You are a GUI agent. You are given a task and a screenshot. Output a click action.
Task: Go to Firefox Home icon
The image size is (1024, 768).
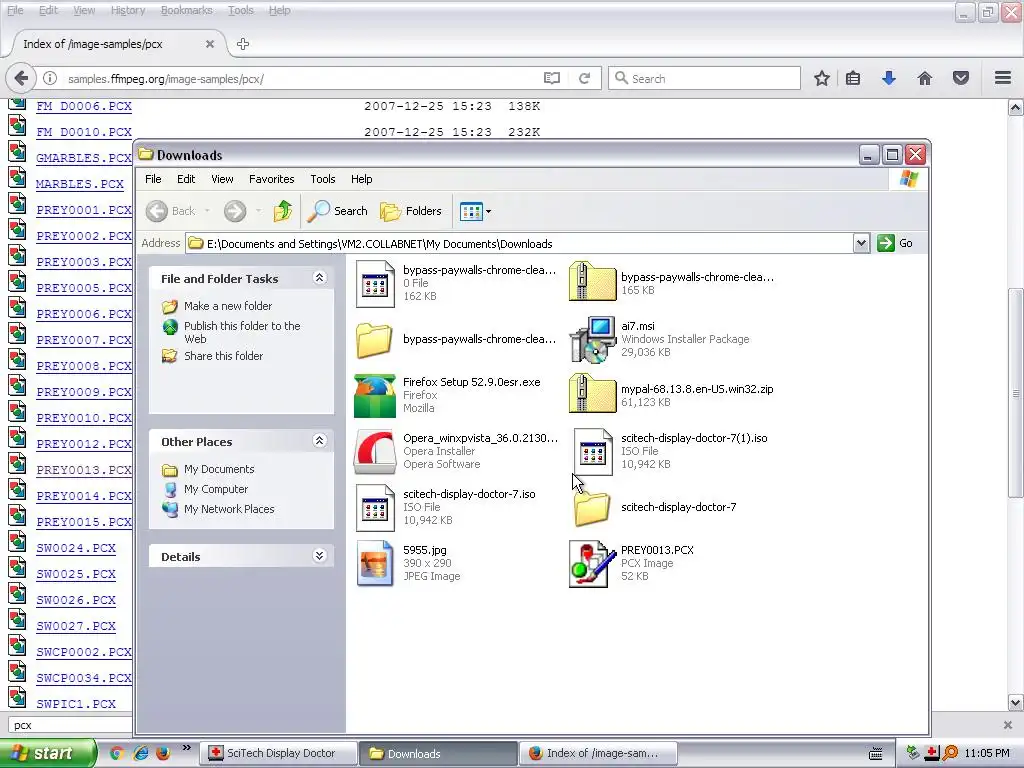pos(925,78)
